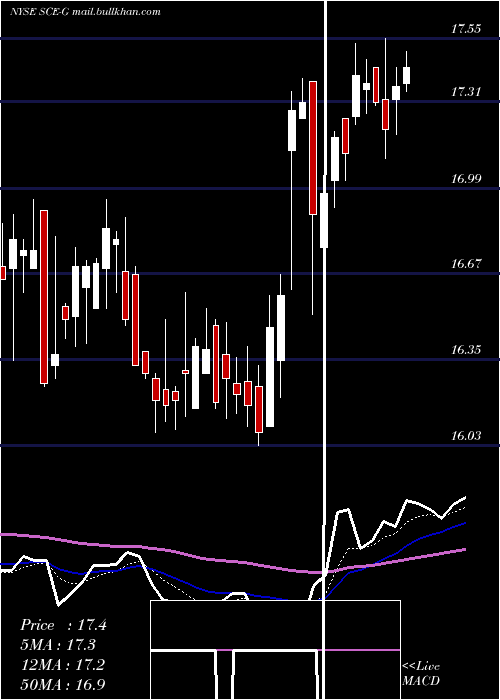
Task: Click the <<Live MACD label
Action: click(421, 673)
